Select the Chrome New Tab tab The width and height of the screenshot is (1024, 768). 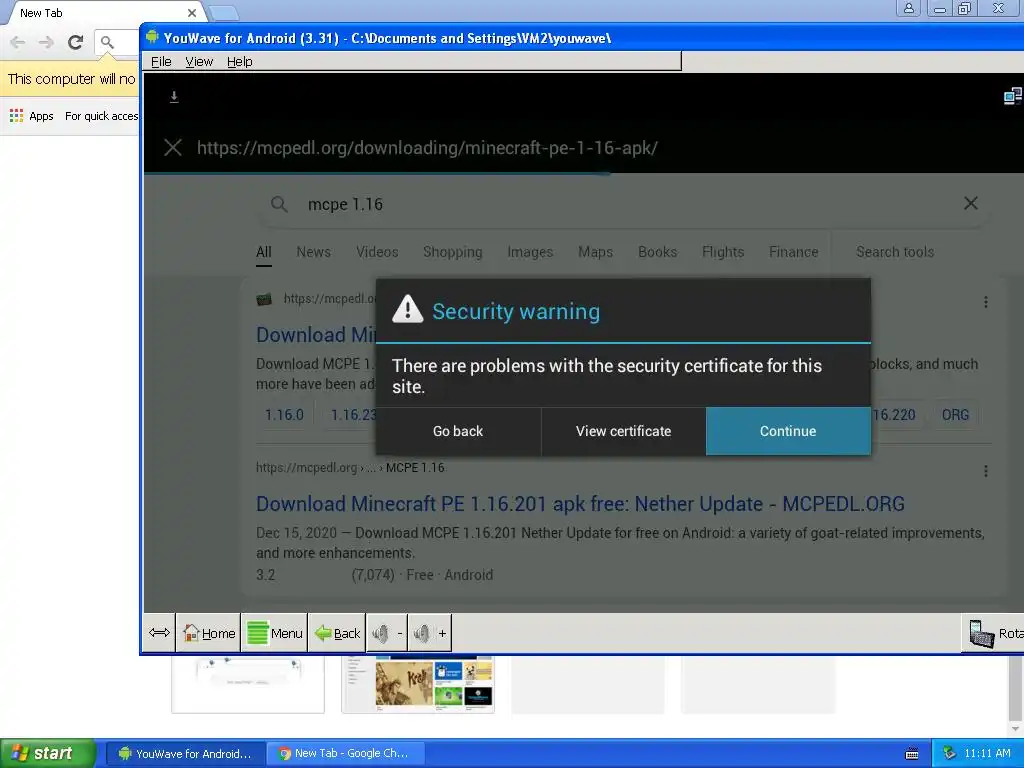[x=104, y=13]
